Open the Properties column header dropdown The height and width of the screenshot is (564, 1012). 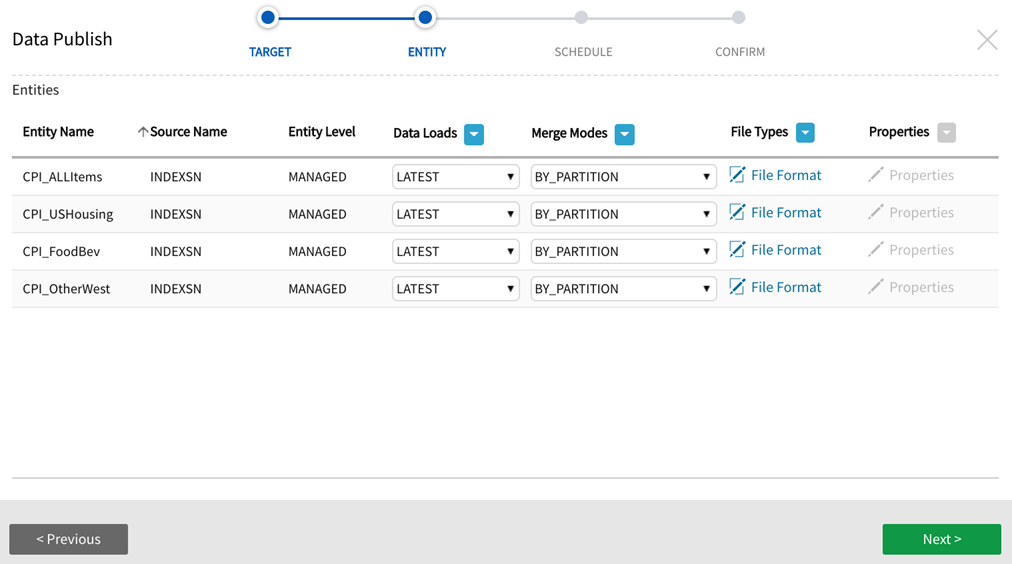[x=946, y=132]
